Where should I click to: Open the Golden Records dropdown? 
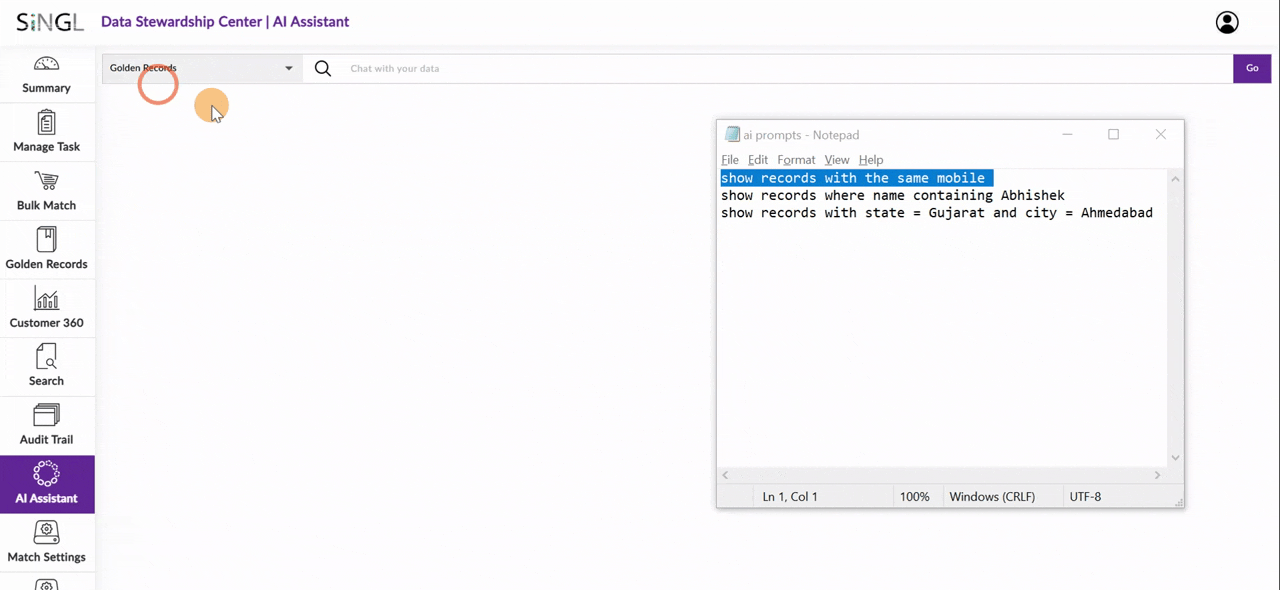click(289, 68)
